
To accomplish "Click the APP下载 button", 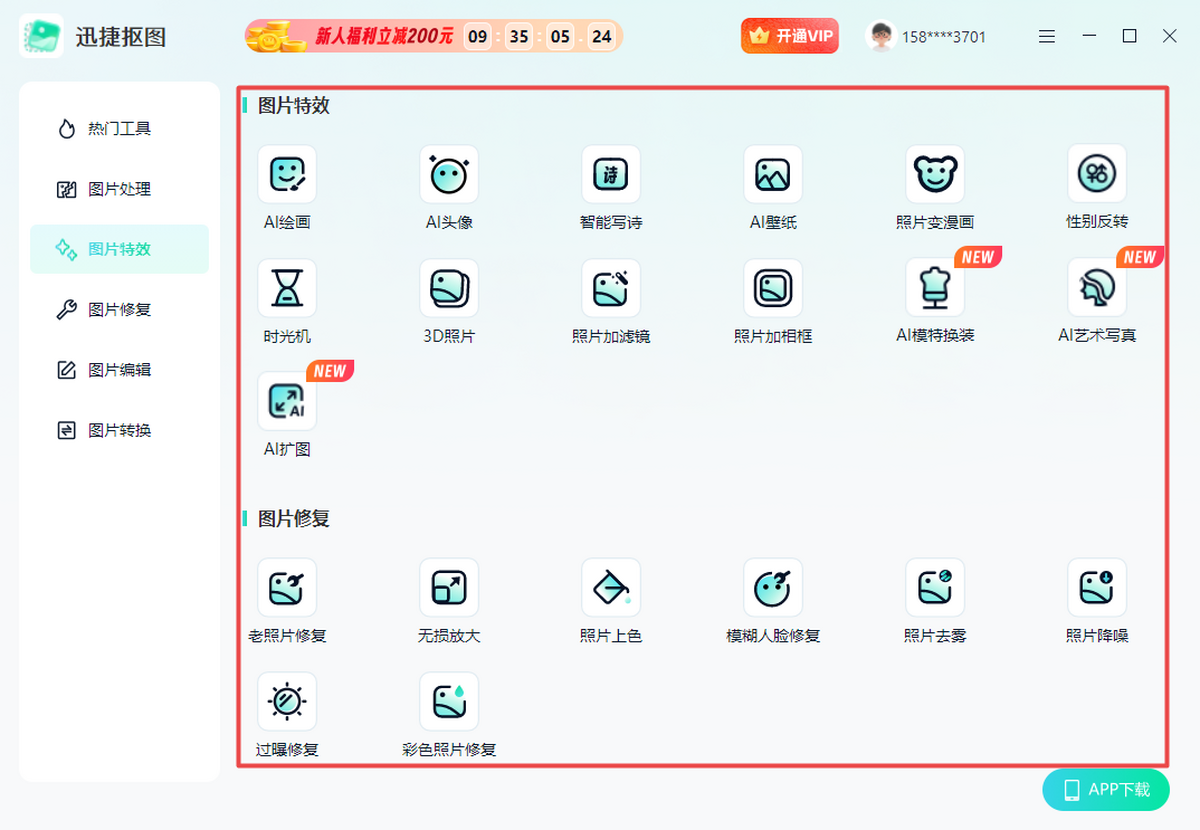I will coord(1106,790).
